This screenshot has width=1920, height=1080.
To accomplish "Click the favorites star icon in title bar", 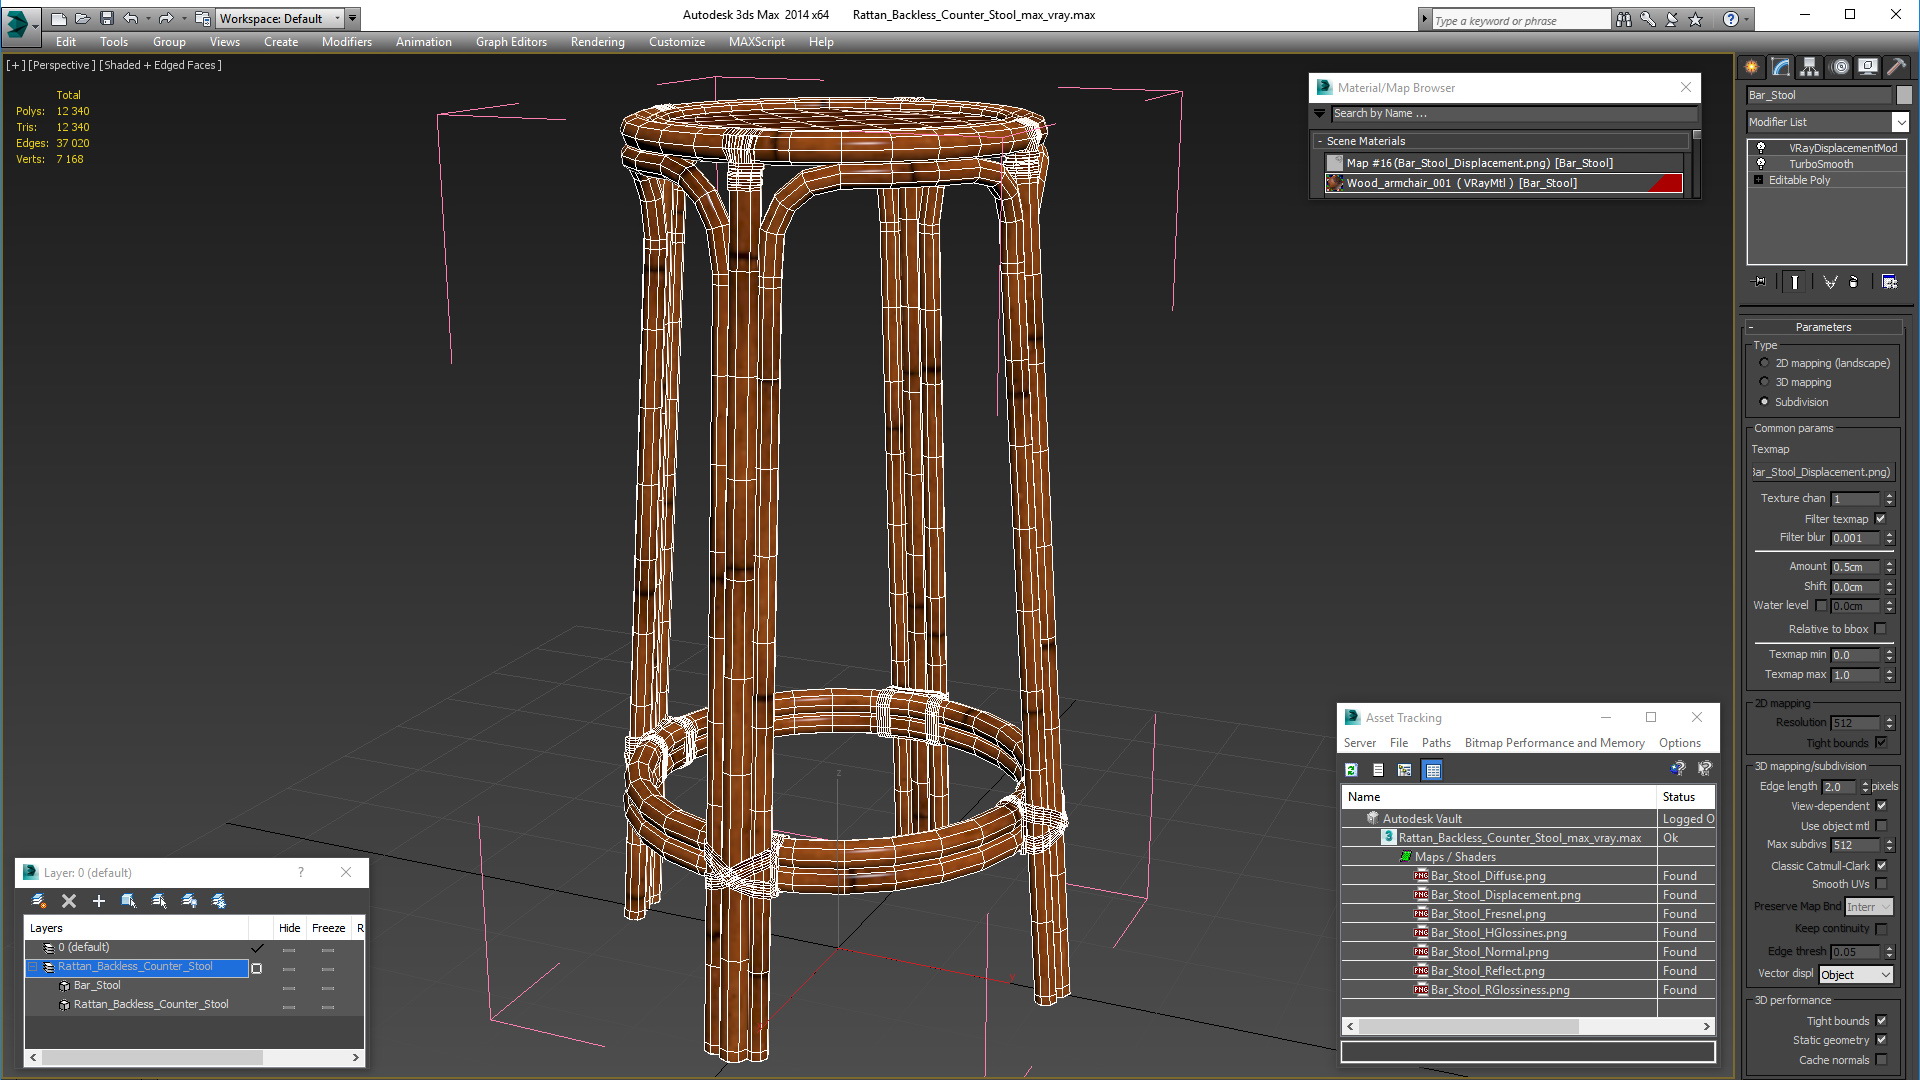I will pyautogui.click(x=1695, y=19).
